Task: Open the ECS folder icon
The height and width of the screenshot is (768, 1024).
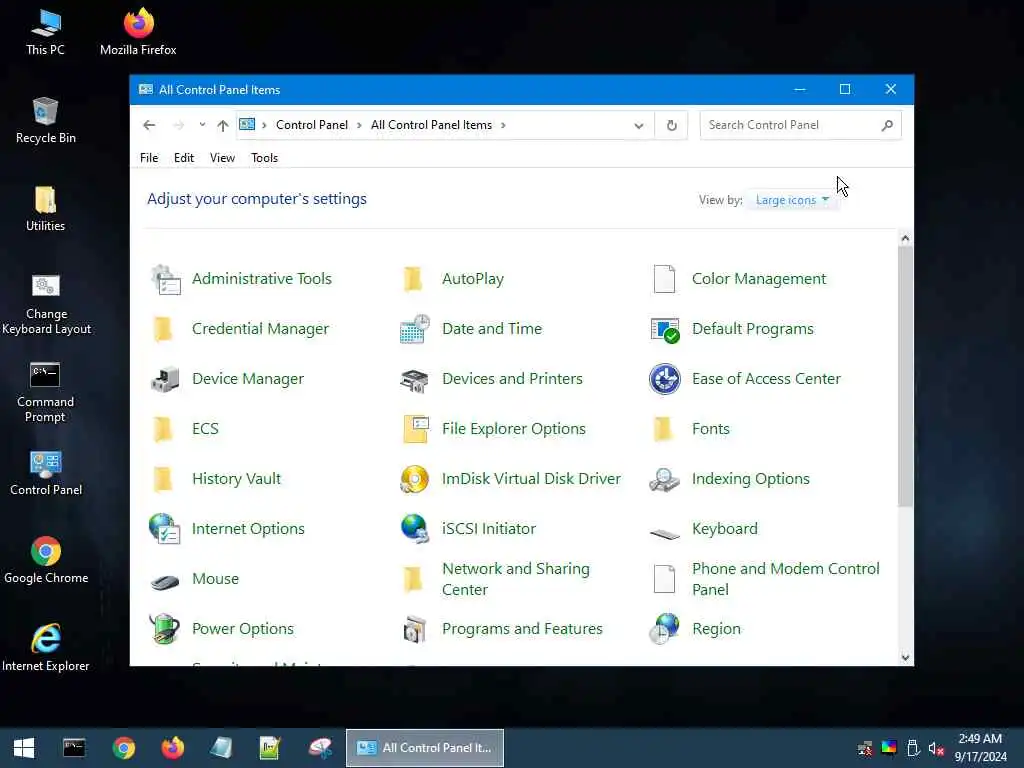Action: click(x=163, y=429)
